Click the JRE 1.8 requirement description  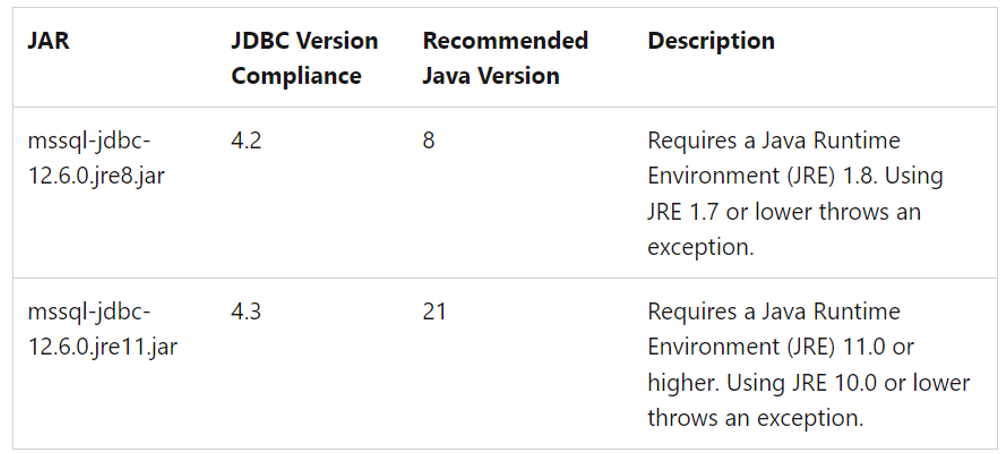795,194
